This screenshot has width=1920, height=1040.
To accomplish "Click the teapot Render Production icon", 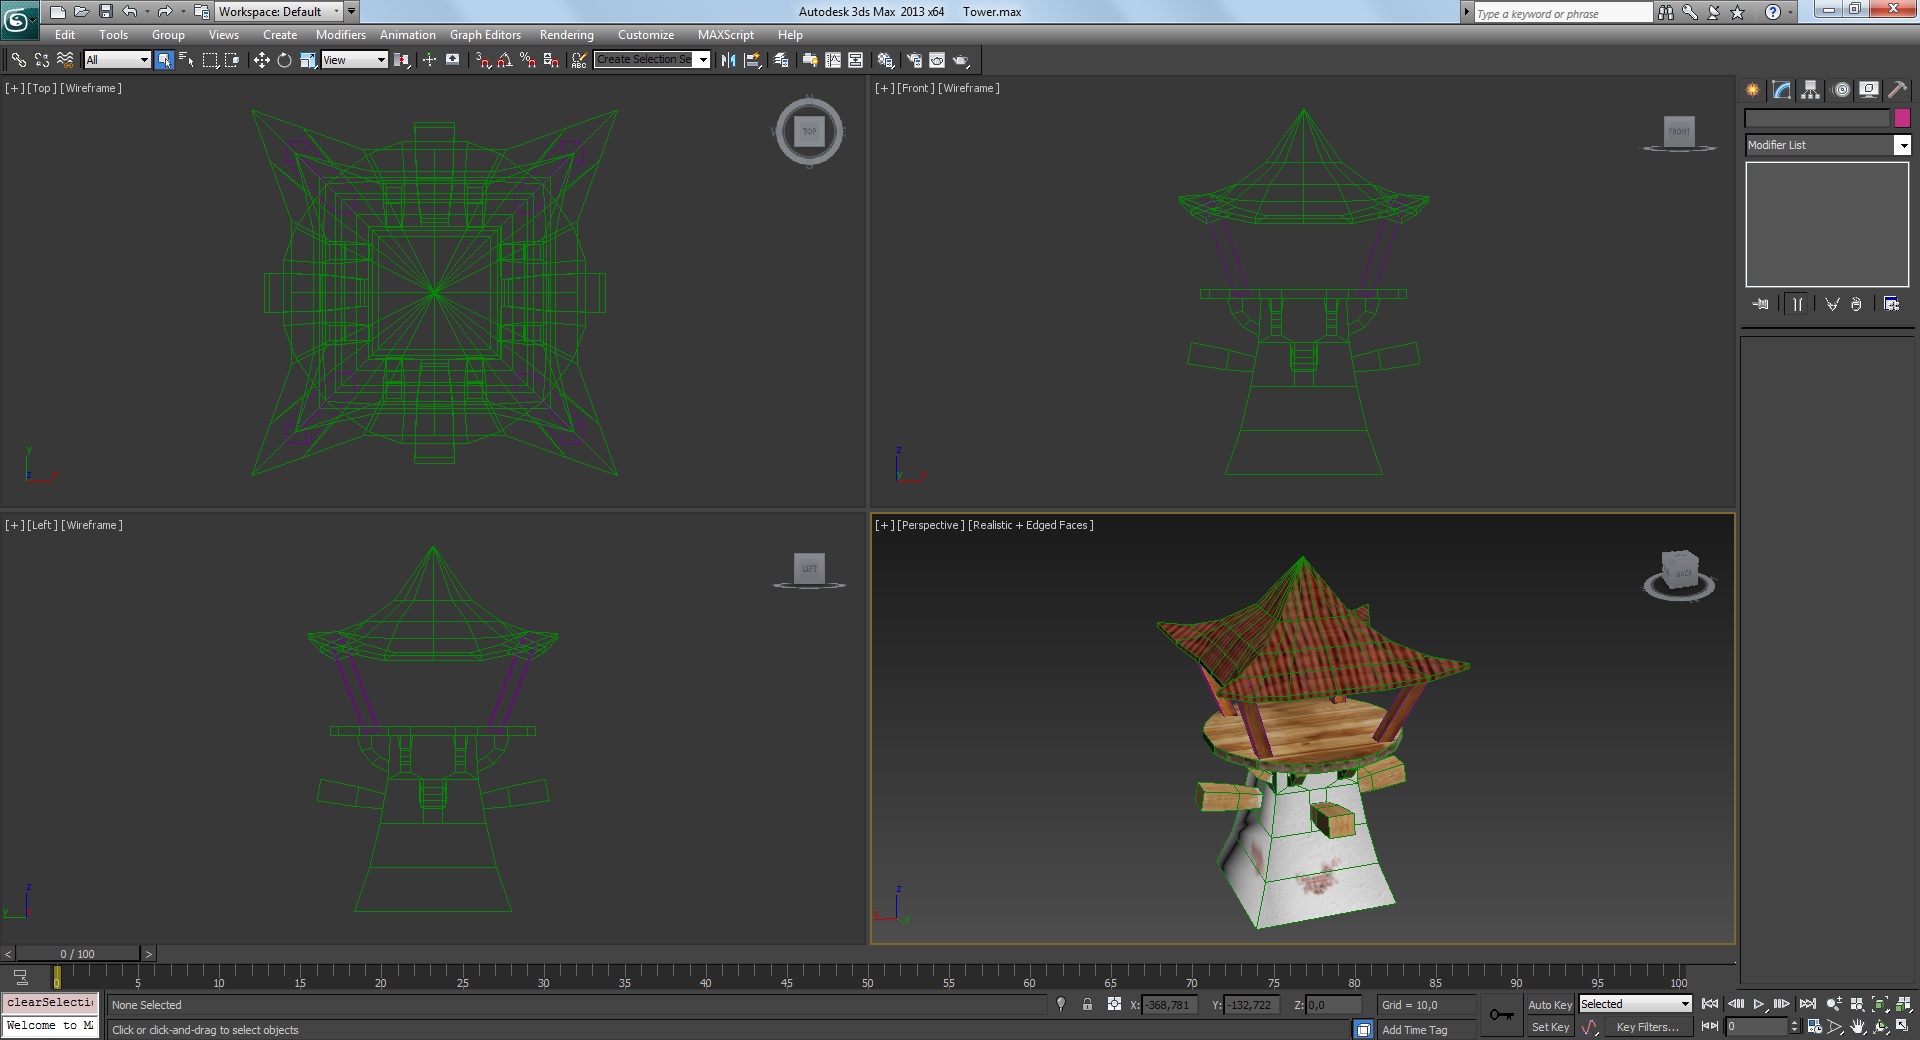I will 961,60.
